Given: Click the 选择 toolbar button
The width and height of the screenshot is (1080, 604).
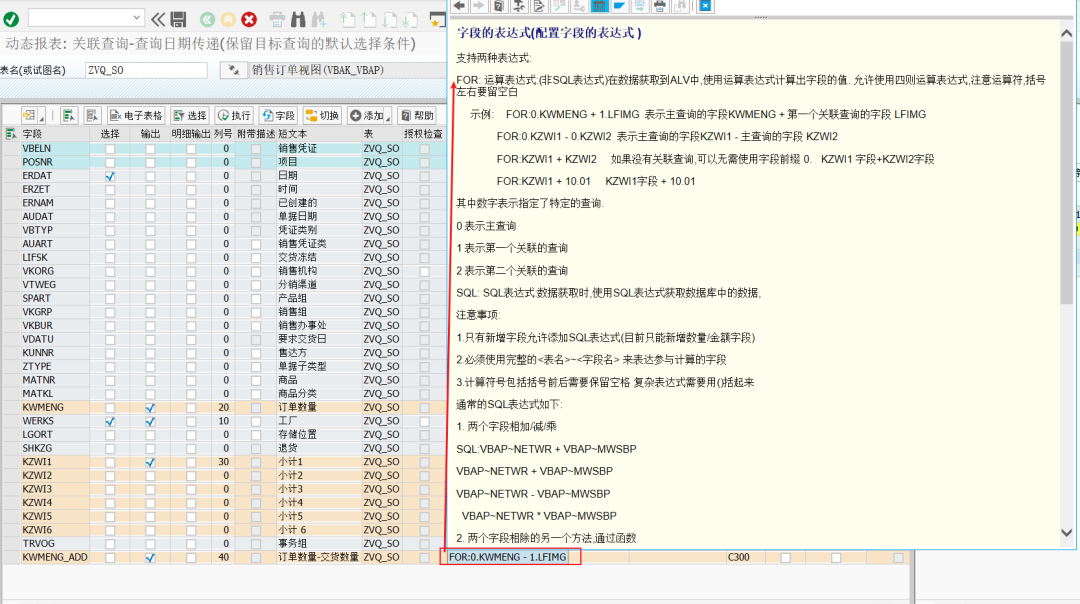Looking at the screenshot, I should (x=190, y=116).
